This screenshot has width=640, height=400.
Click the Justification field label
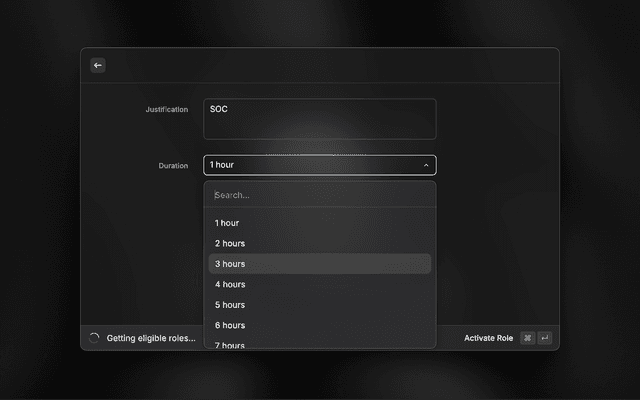[166, 109]
